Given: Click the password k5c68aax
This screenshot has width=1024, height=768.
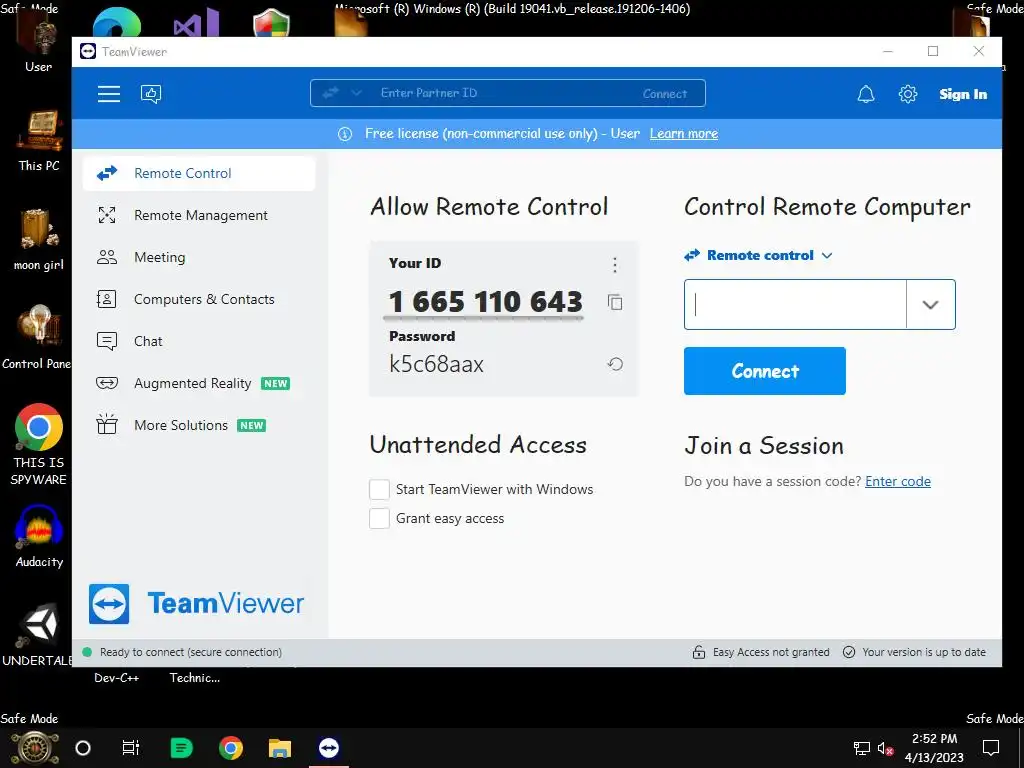Looking at the screenshot, I should point(436,364).
